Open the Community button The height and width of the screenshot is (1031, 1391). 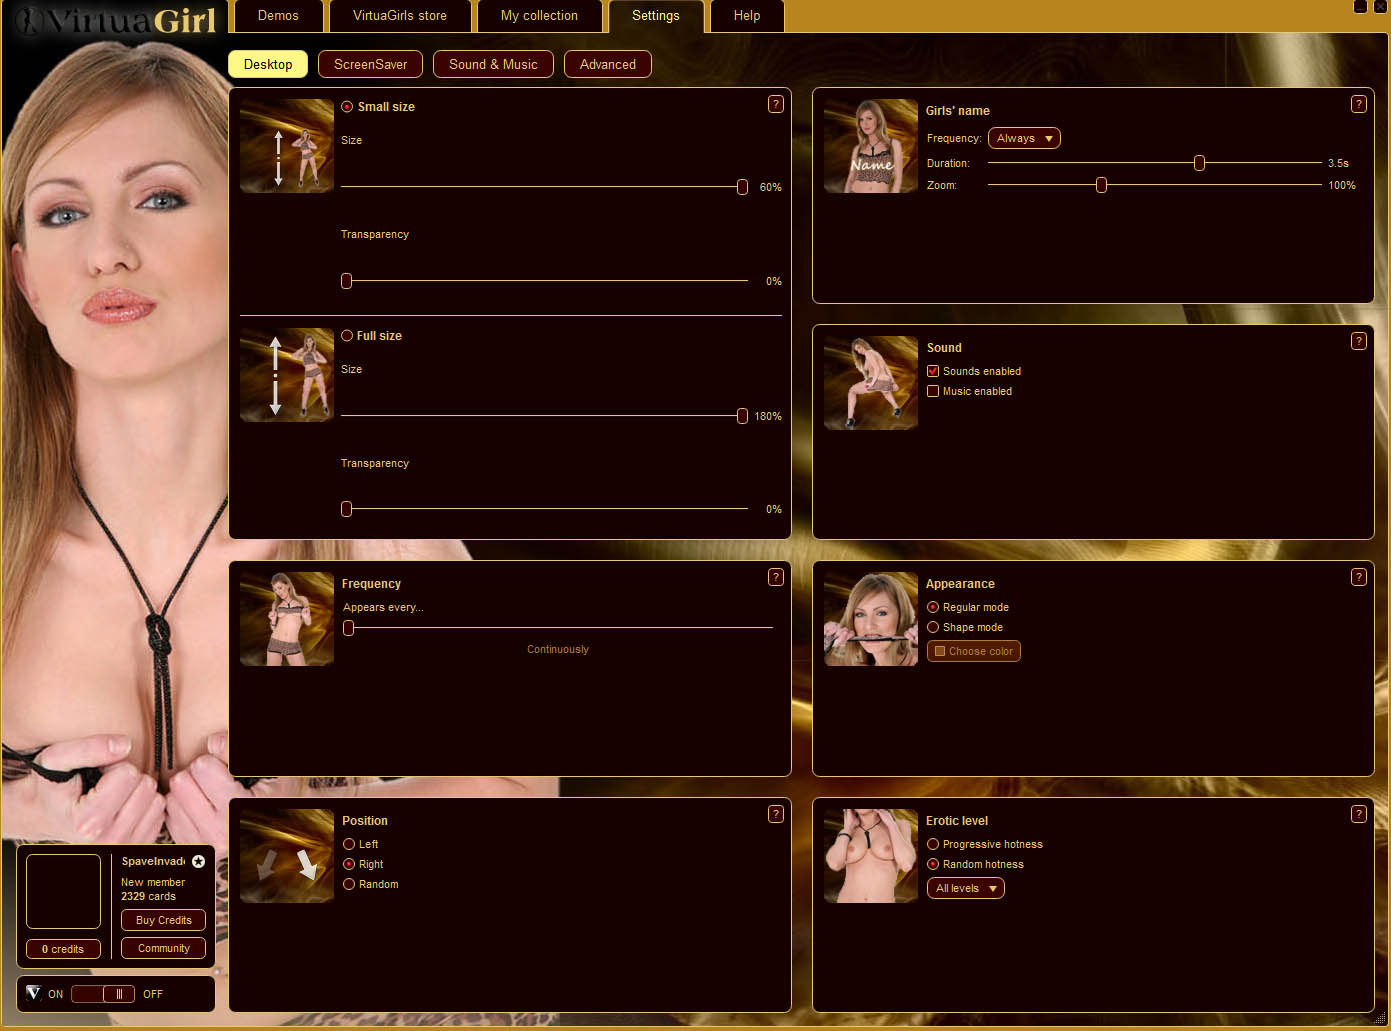click(x=163, y=948)
